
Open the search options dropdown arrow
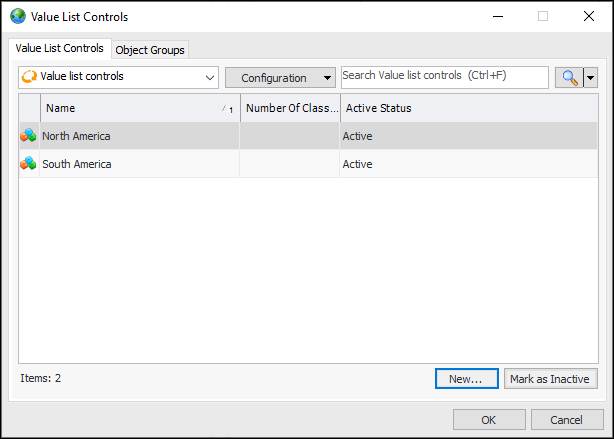pos(590,77)
